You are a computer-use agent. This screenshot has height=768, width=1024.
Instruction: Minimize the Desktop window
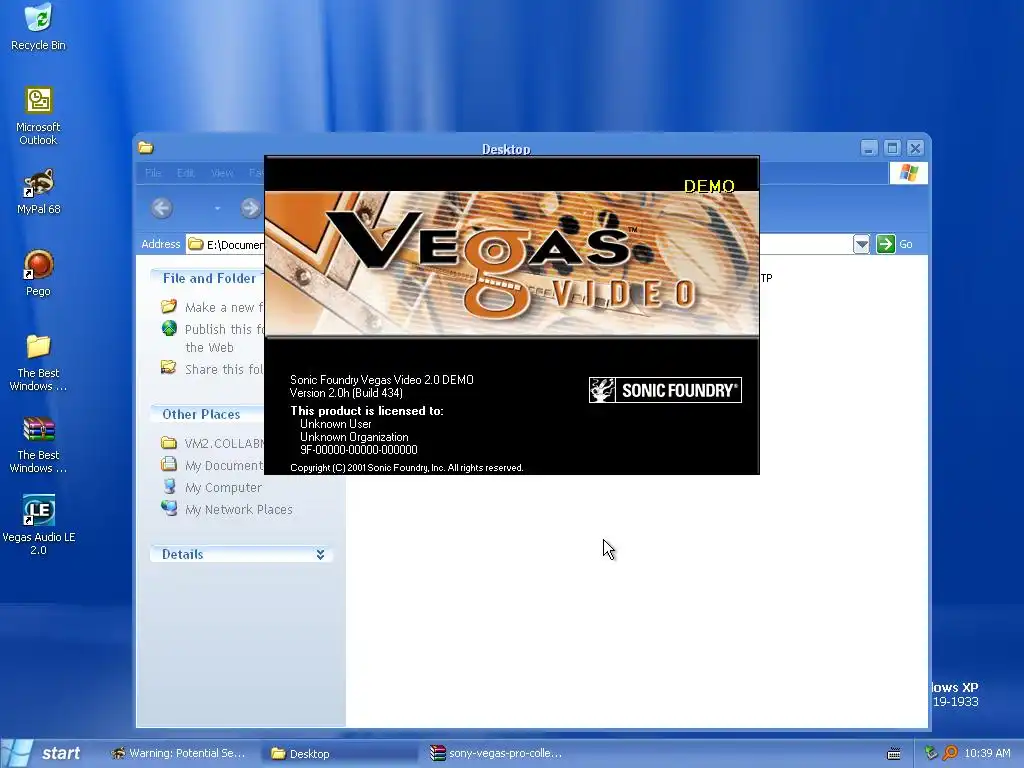pos(869,148)
